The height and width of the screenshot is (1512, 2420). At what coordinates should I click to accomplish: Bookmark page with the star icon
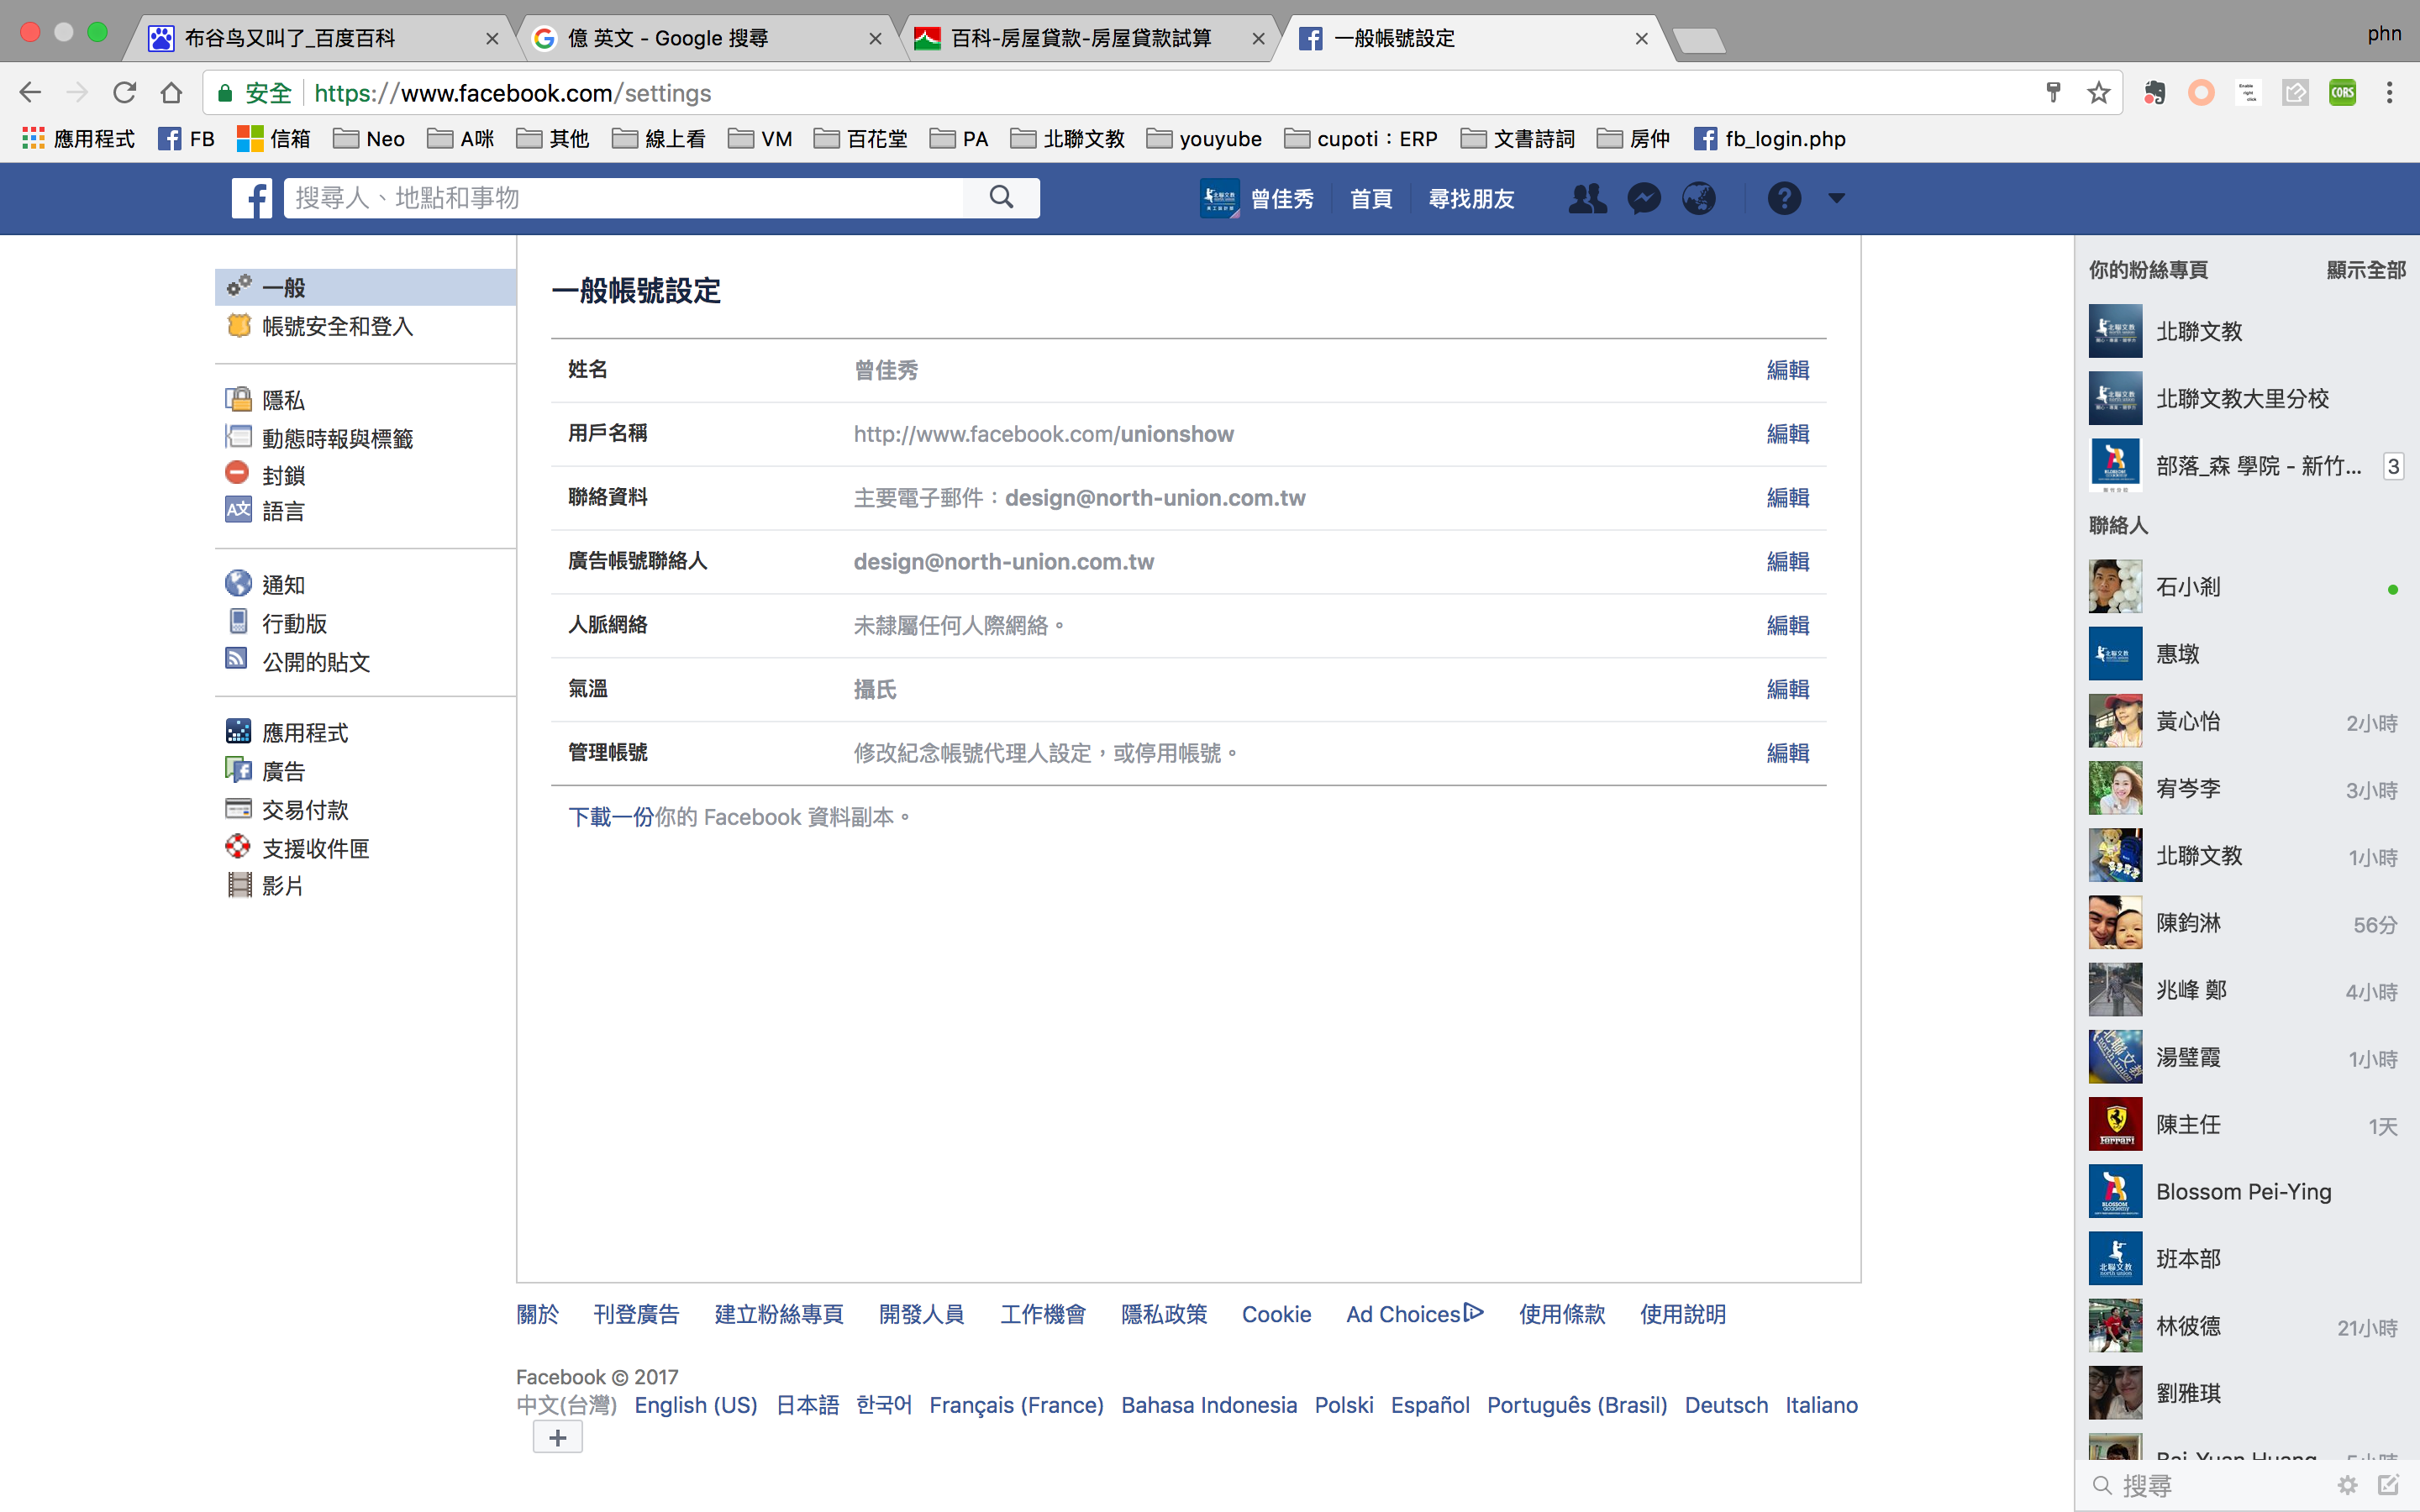[2098, 93]
